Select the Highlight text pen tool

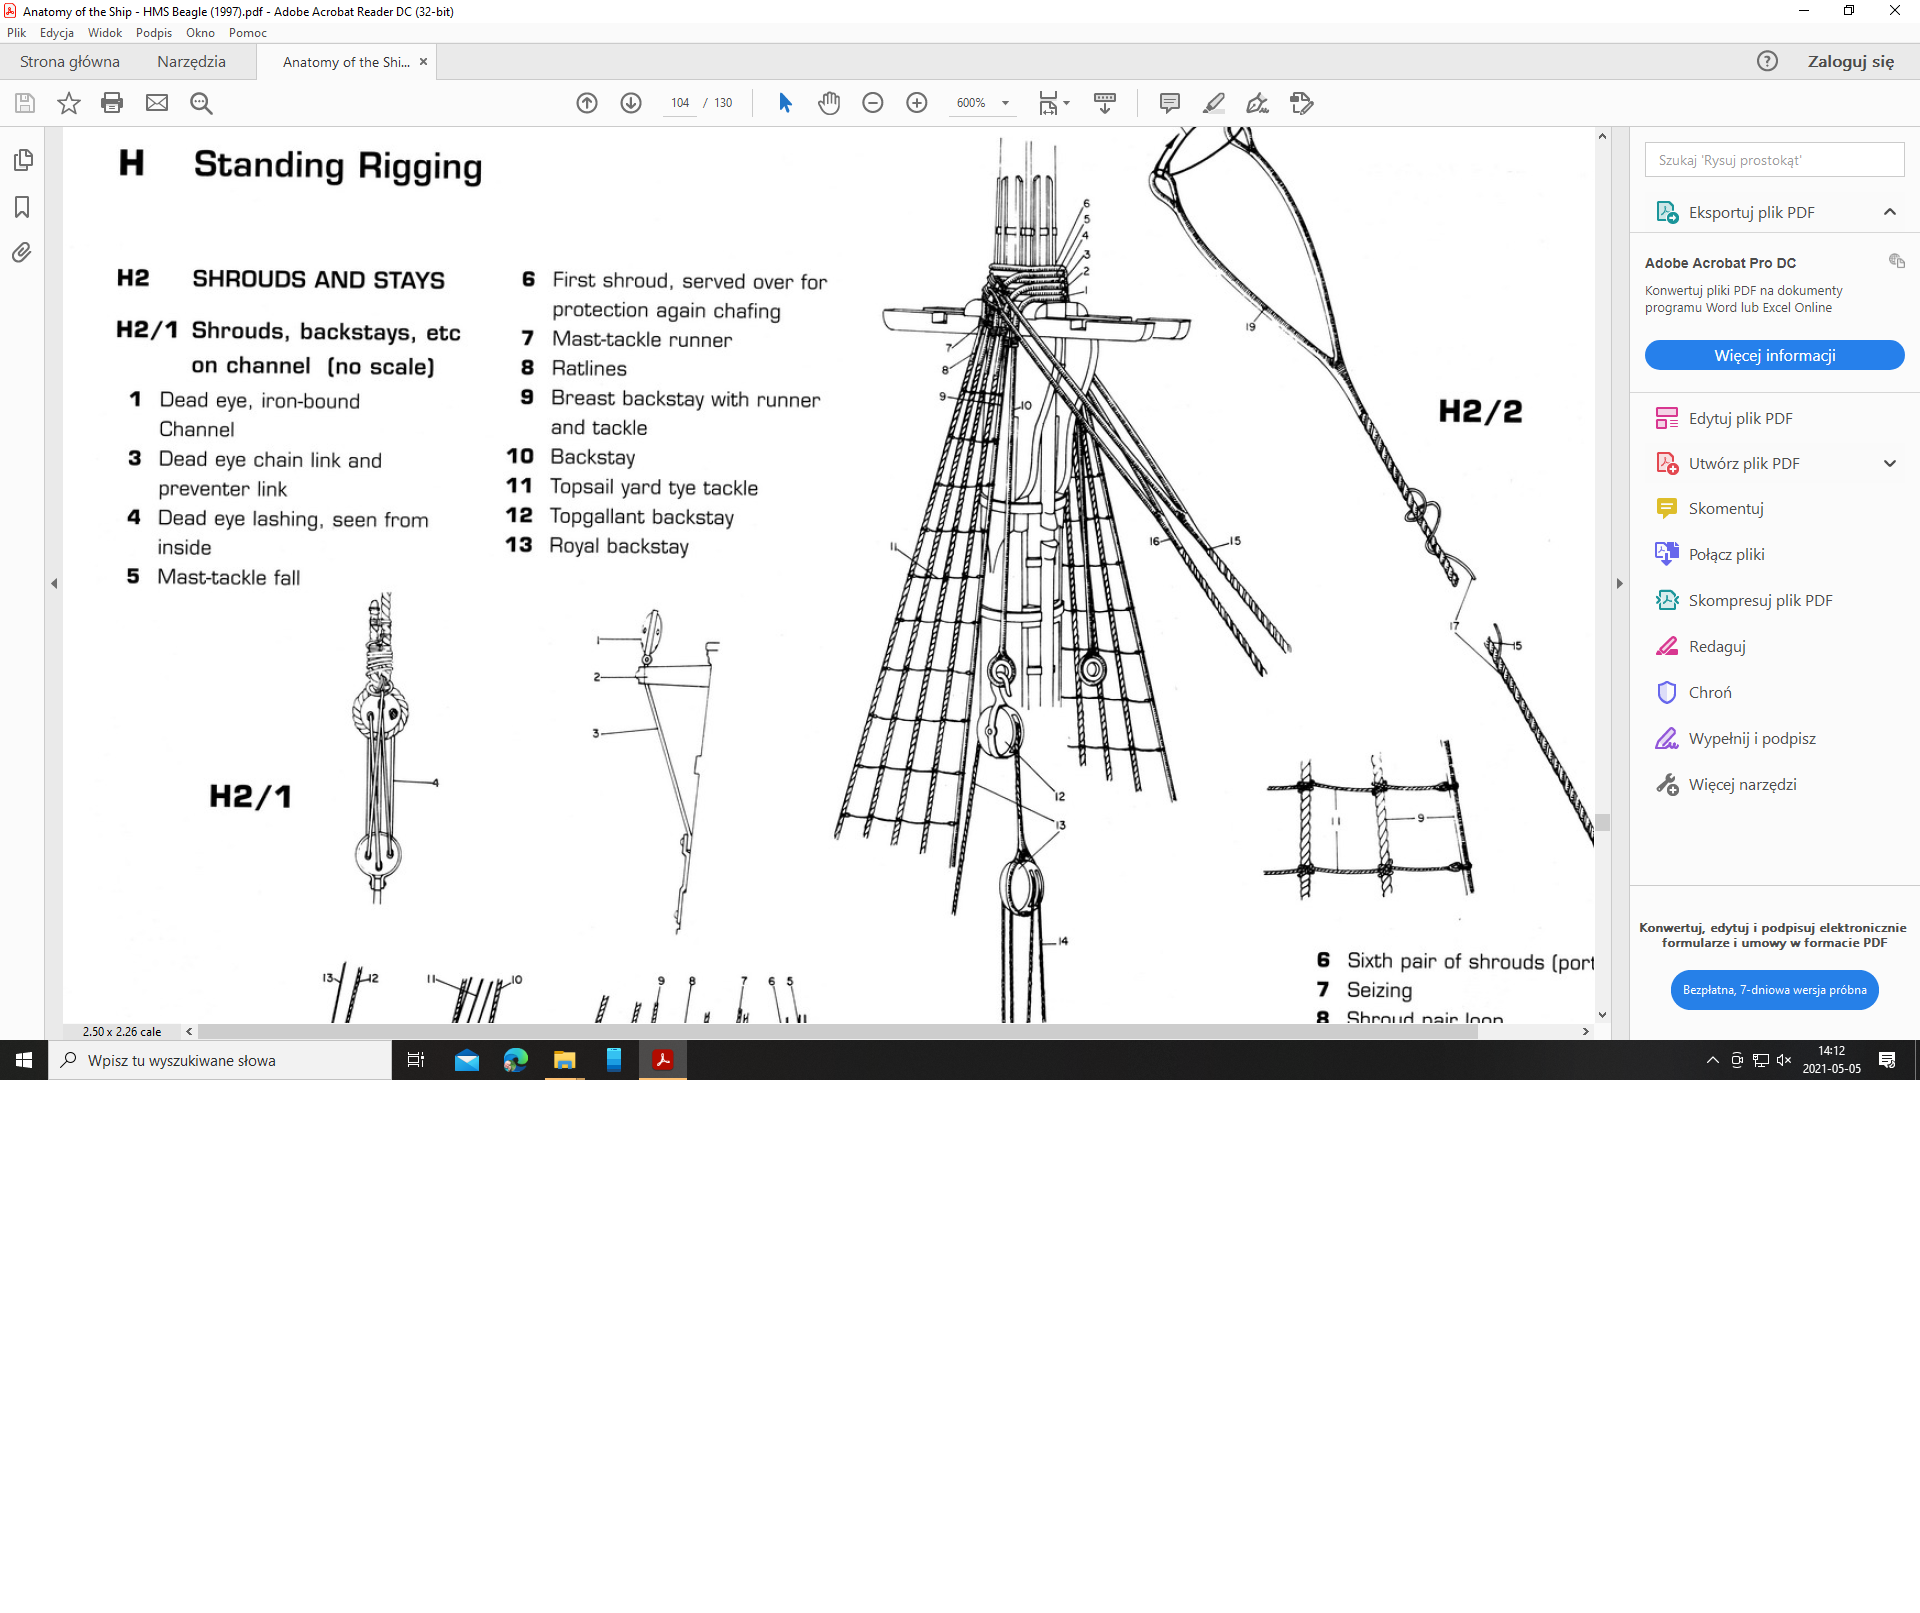(1214, 103)
